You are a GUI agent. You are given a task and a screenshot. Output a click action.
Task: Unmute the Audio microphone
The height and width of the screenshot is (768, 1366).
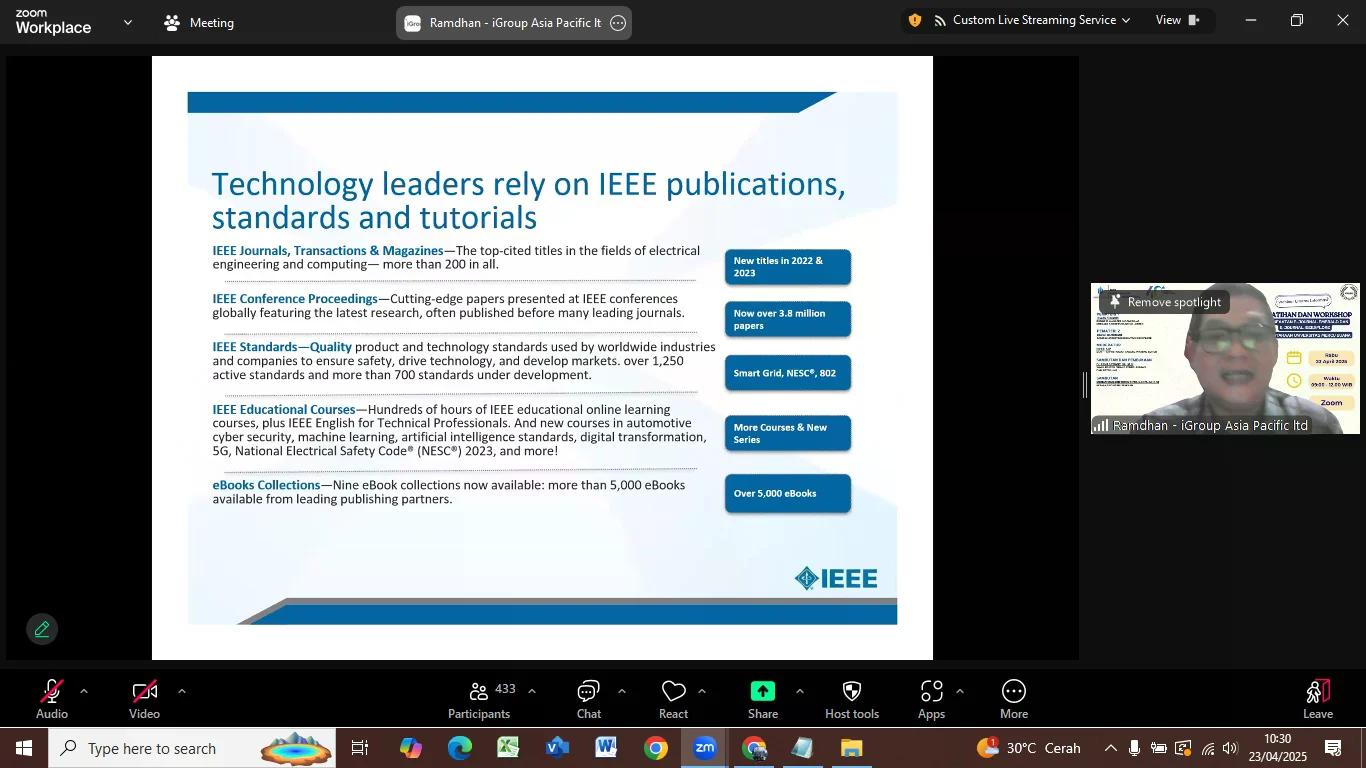(52, 699)
